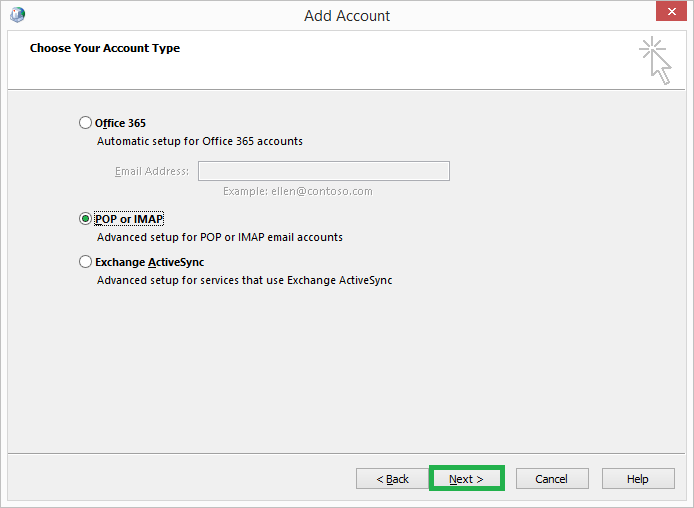
Task: Close the Add Account dialog
Action: [671, 11]
